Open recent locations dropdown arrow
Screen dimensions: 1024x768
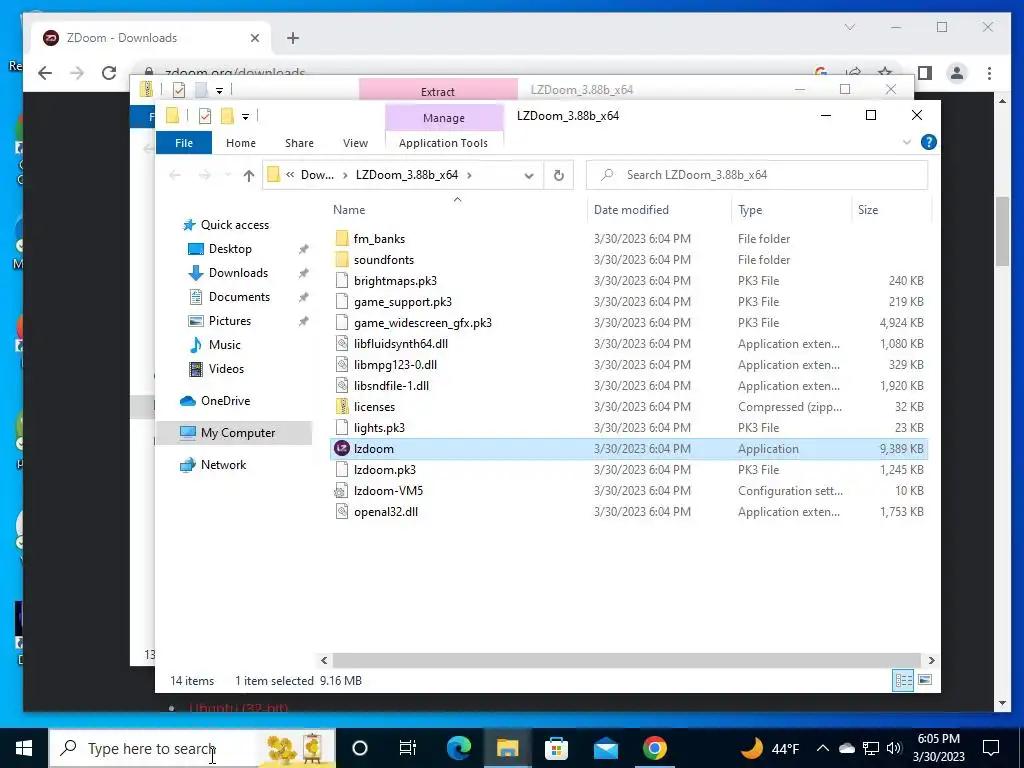228,175
